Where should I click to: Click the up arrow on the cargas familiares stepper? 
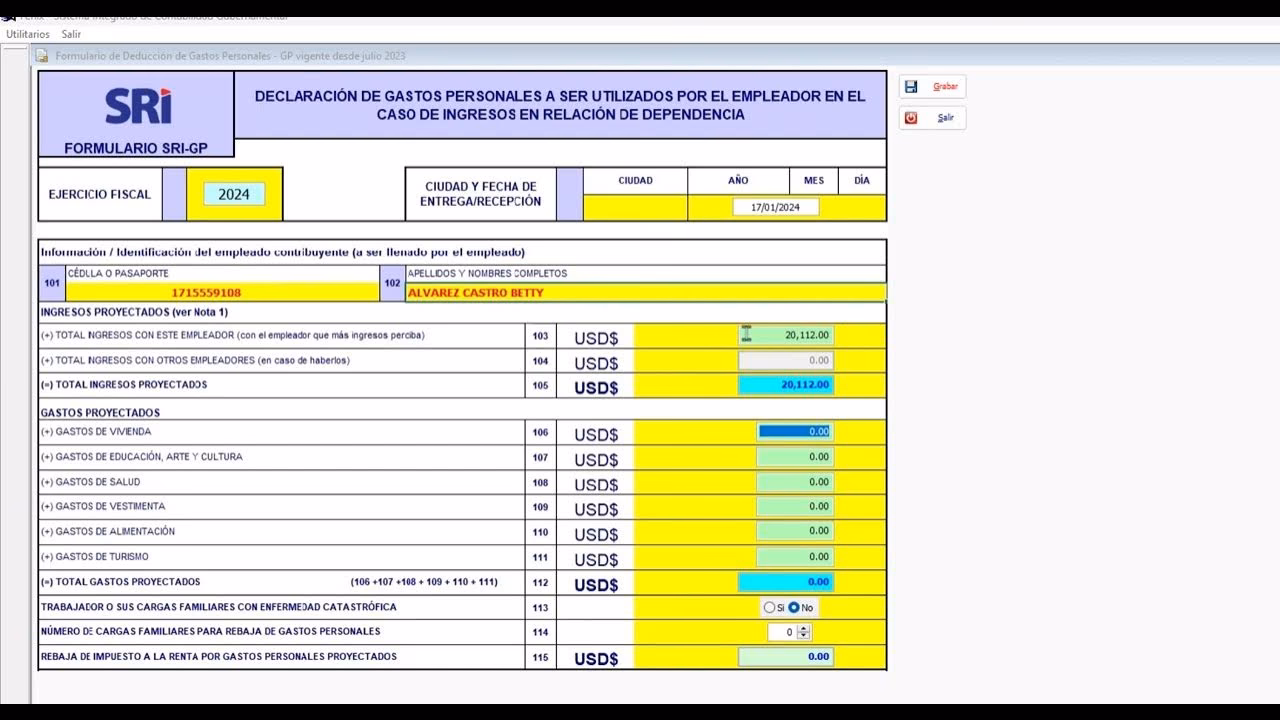tap(804, 628)
